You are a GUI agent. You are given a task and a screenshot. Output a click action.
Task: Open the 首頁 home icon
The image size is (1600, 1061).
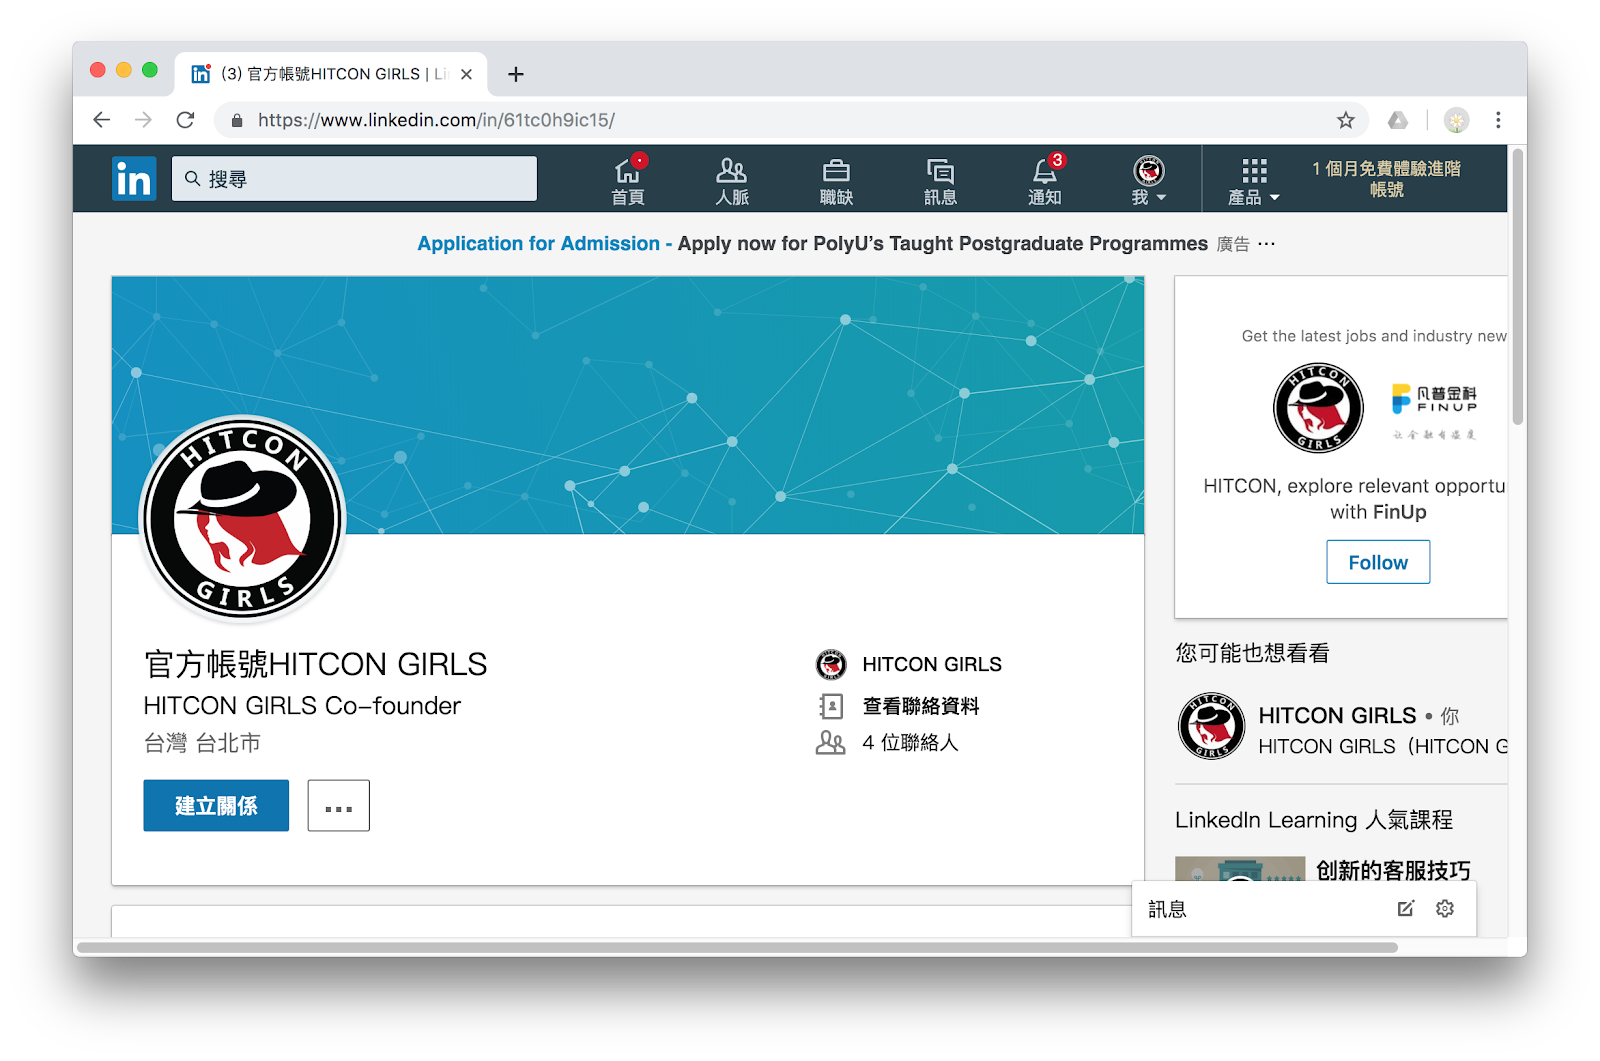click(628, 180)
